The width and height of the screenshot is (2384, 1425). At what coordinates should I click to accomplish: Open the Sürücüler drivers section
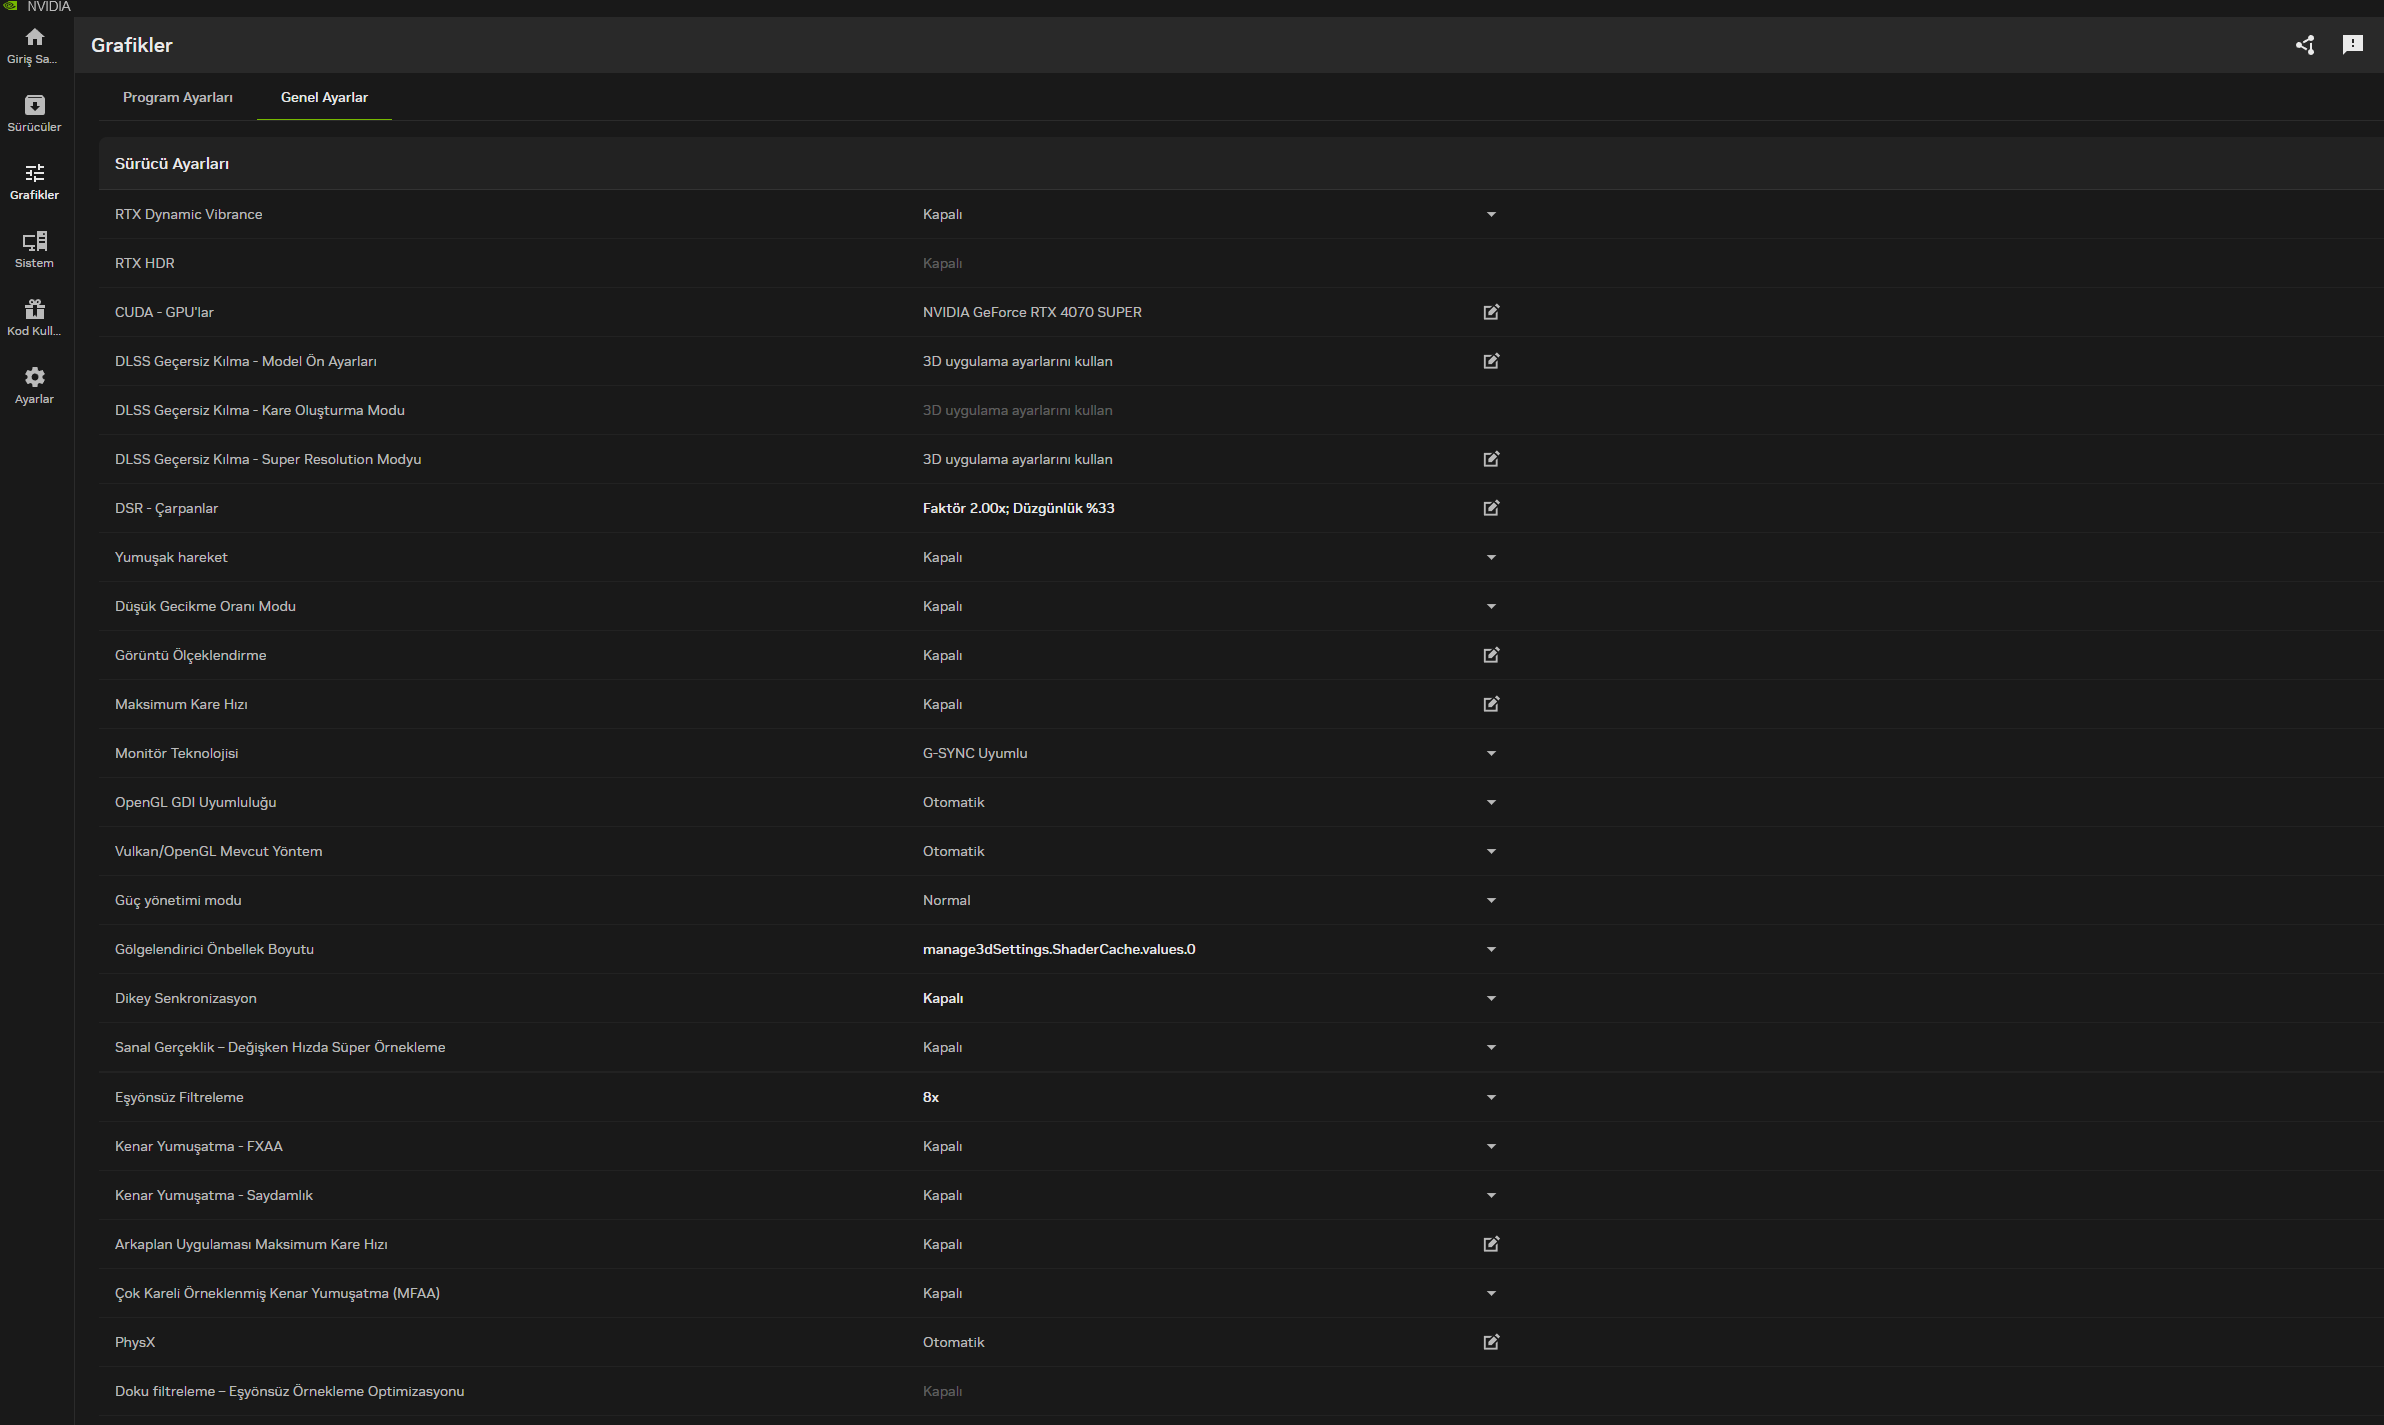[34, 114]
